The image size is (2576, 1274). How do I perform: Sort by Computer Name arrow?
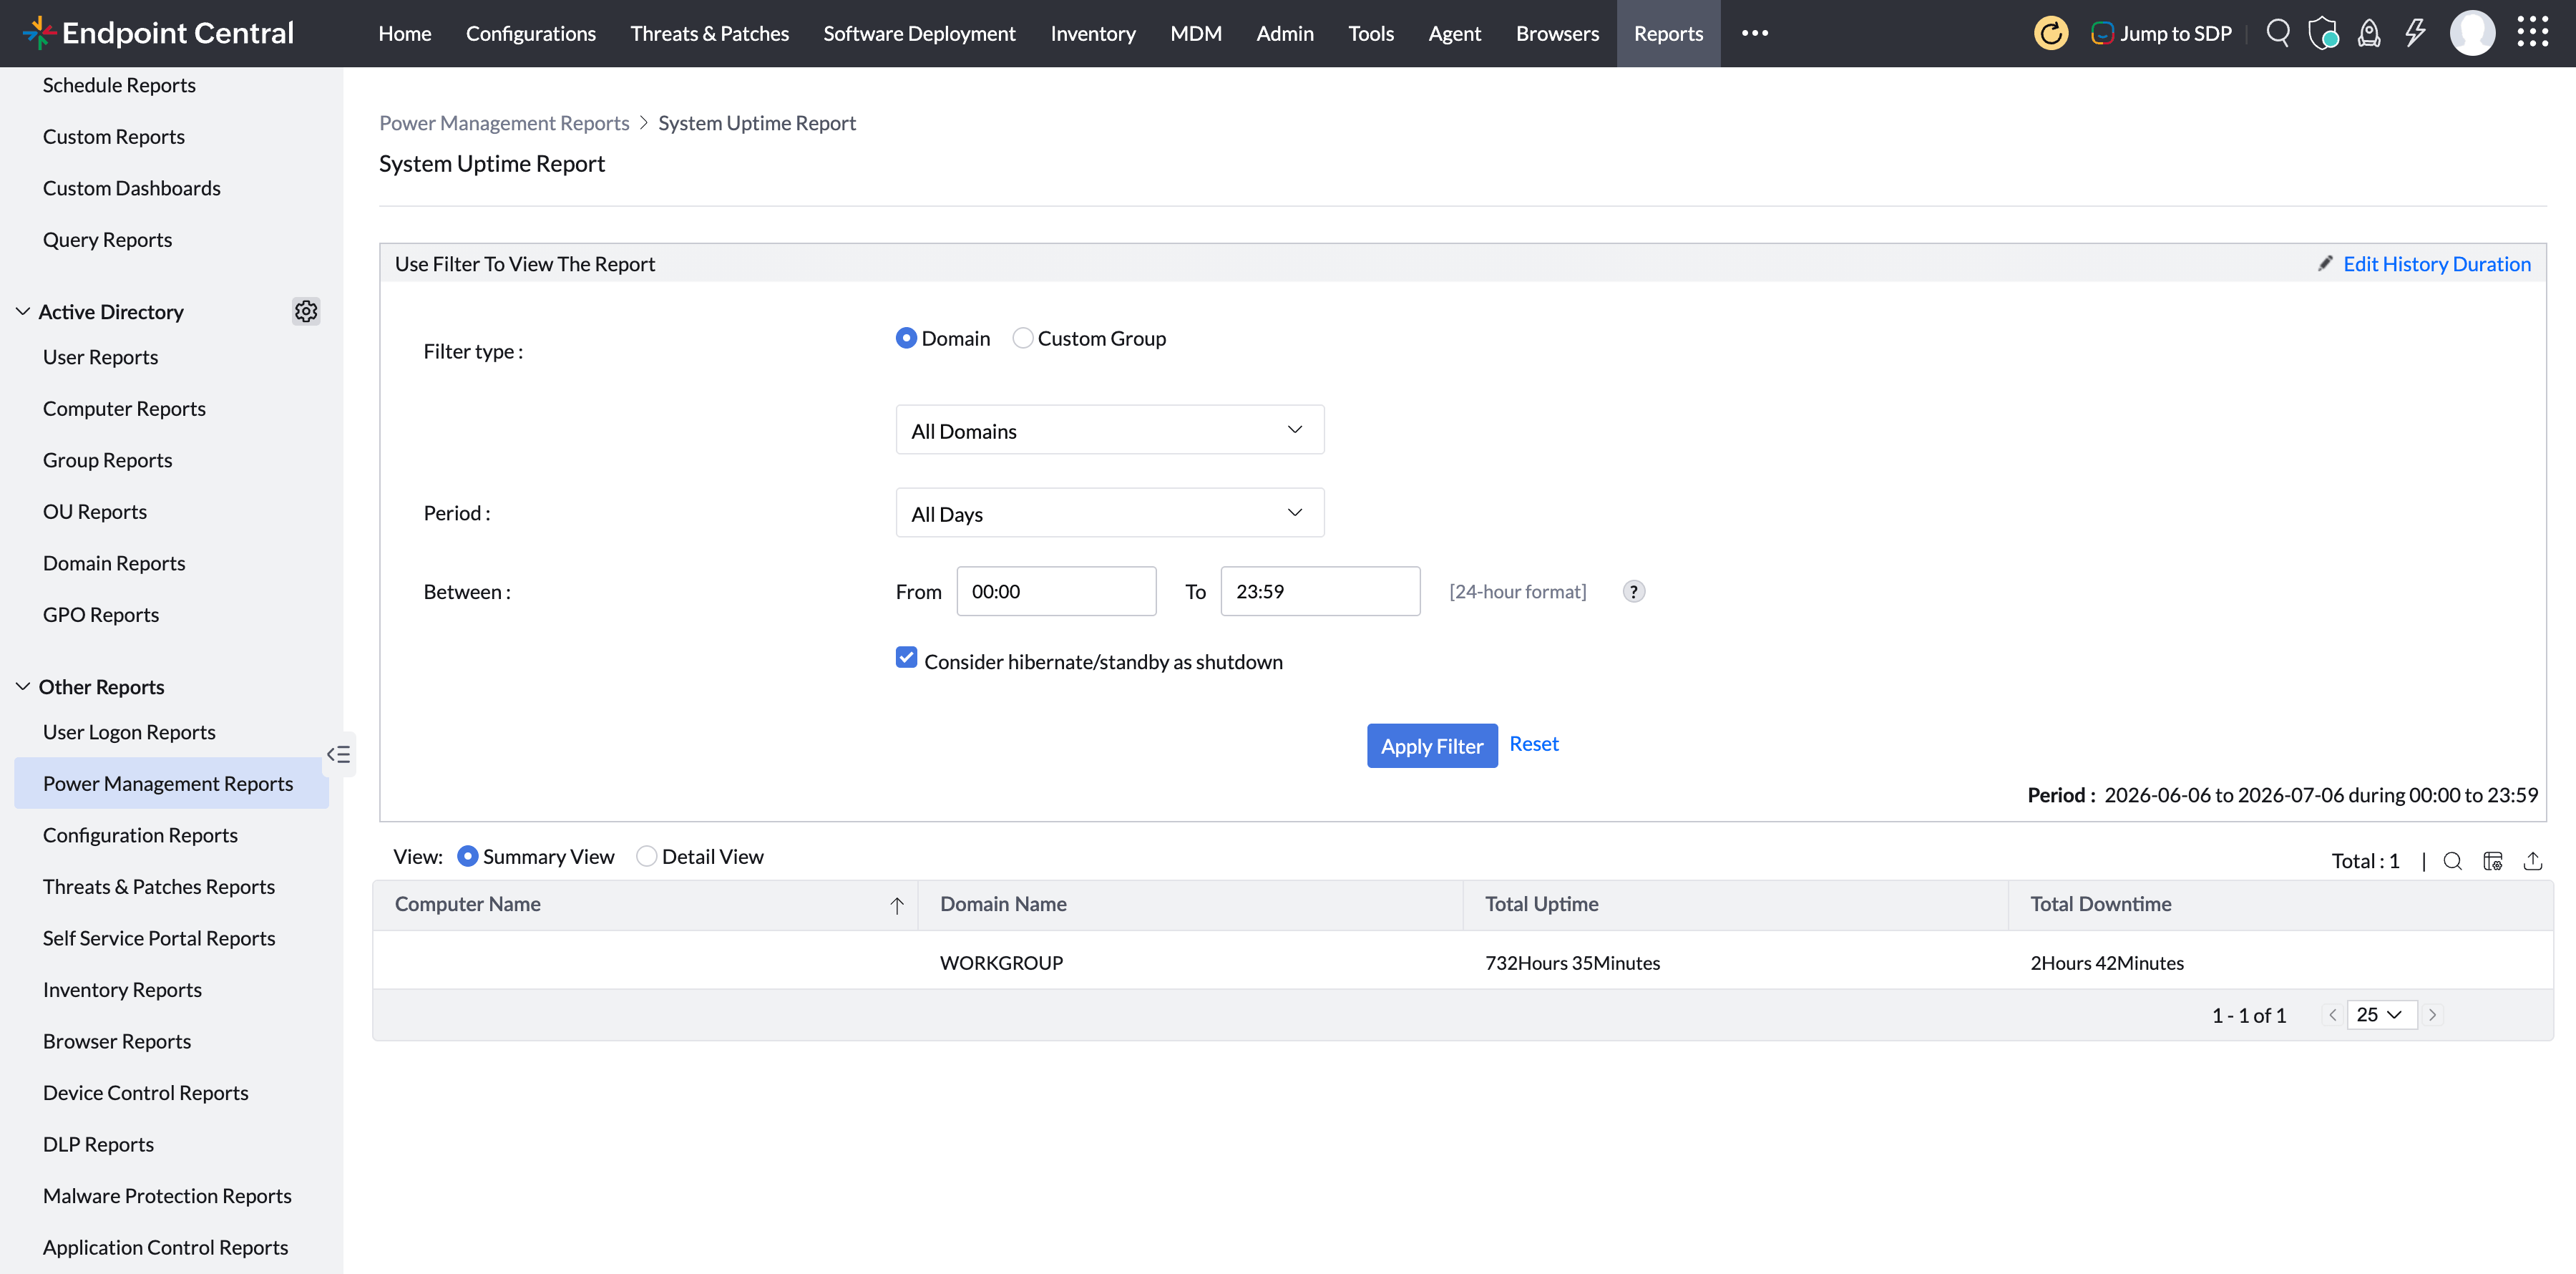click(897, 905)
